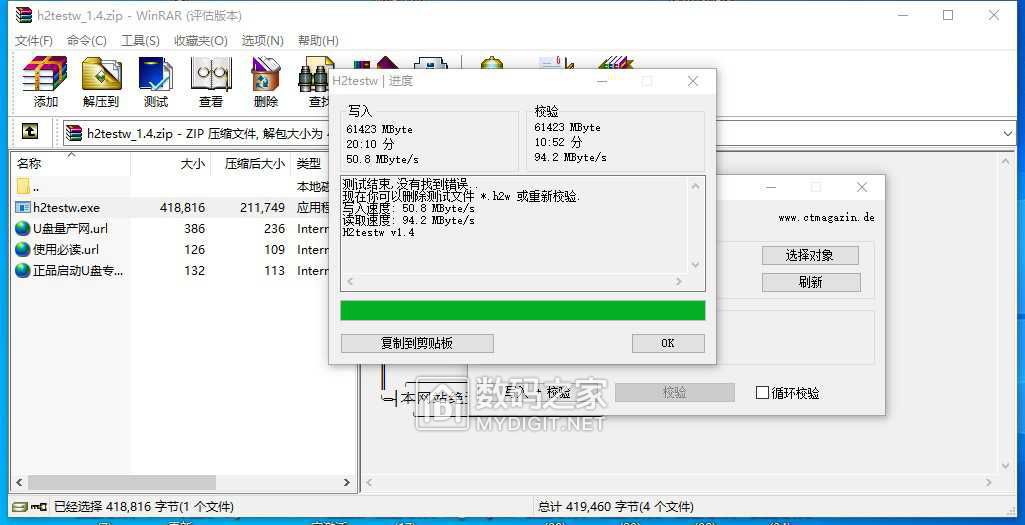Open the 命令(C) menu
The width and height of the screenshot is (1025, 525).
86,41
